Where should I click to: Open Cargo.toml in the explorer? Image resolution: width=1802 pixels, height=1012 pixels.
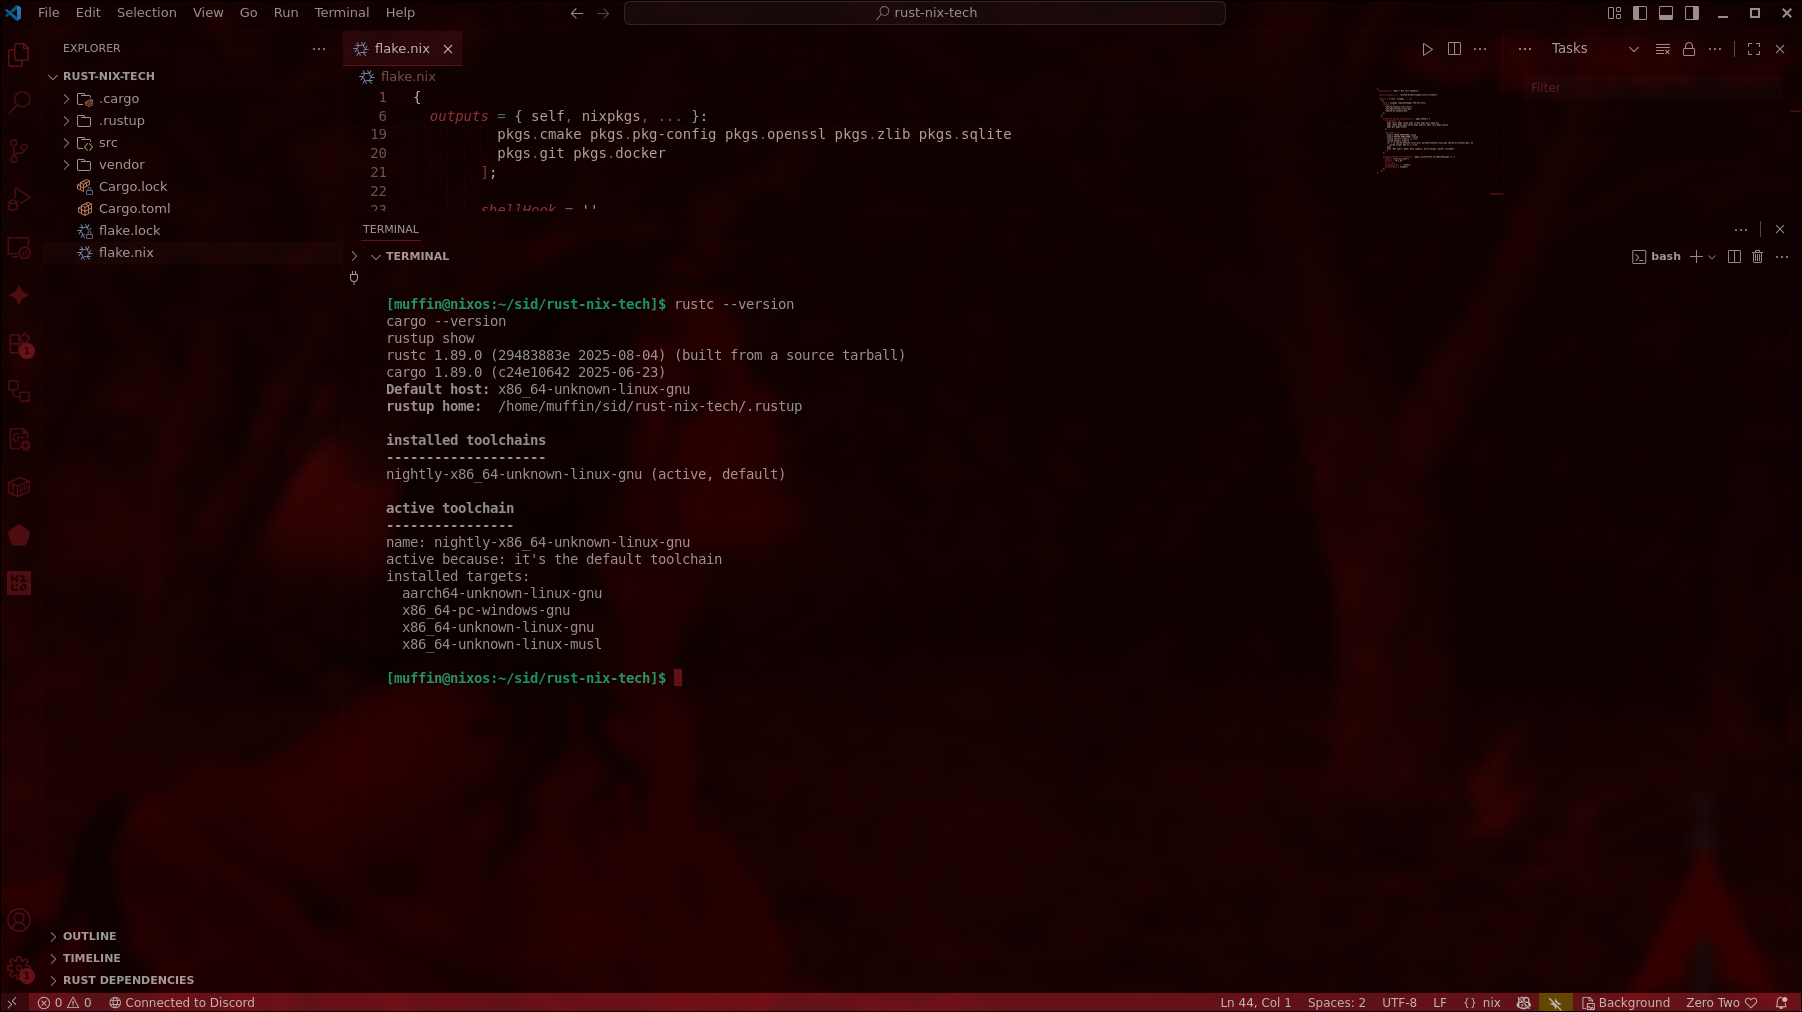pyautogui.click(x=134, y=209)
